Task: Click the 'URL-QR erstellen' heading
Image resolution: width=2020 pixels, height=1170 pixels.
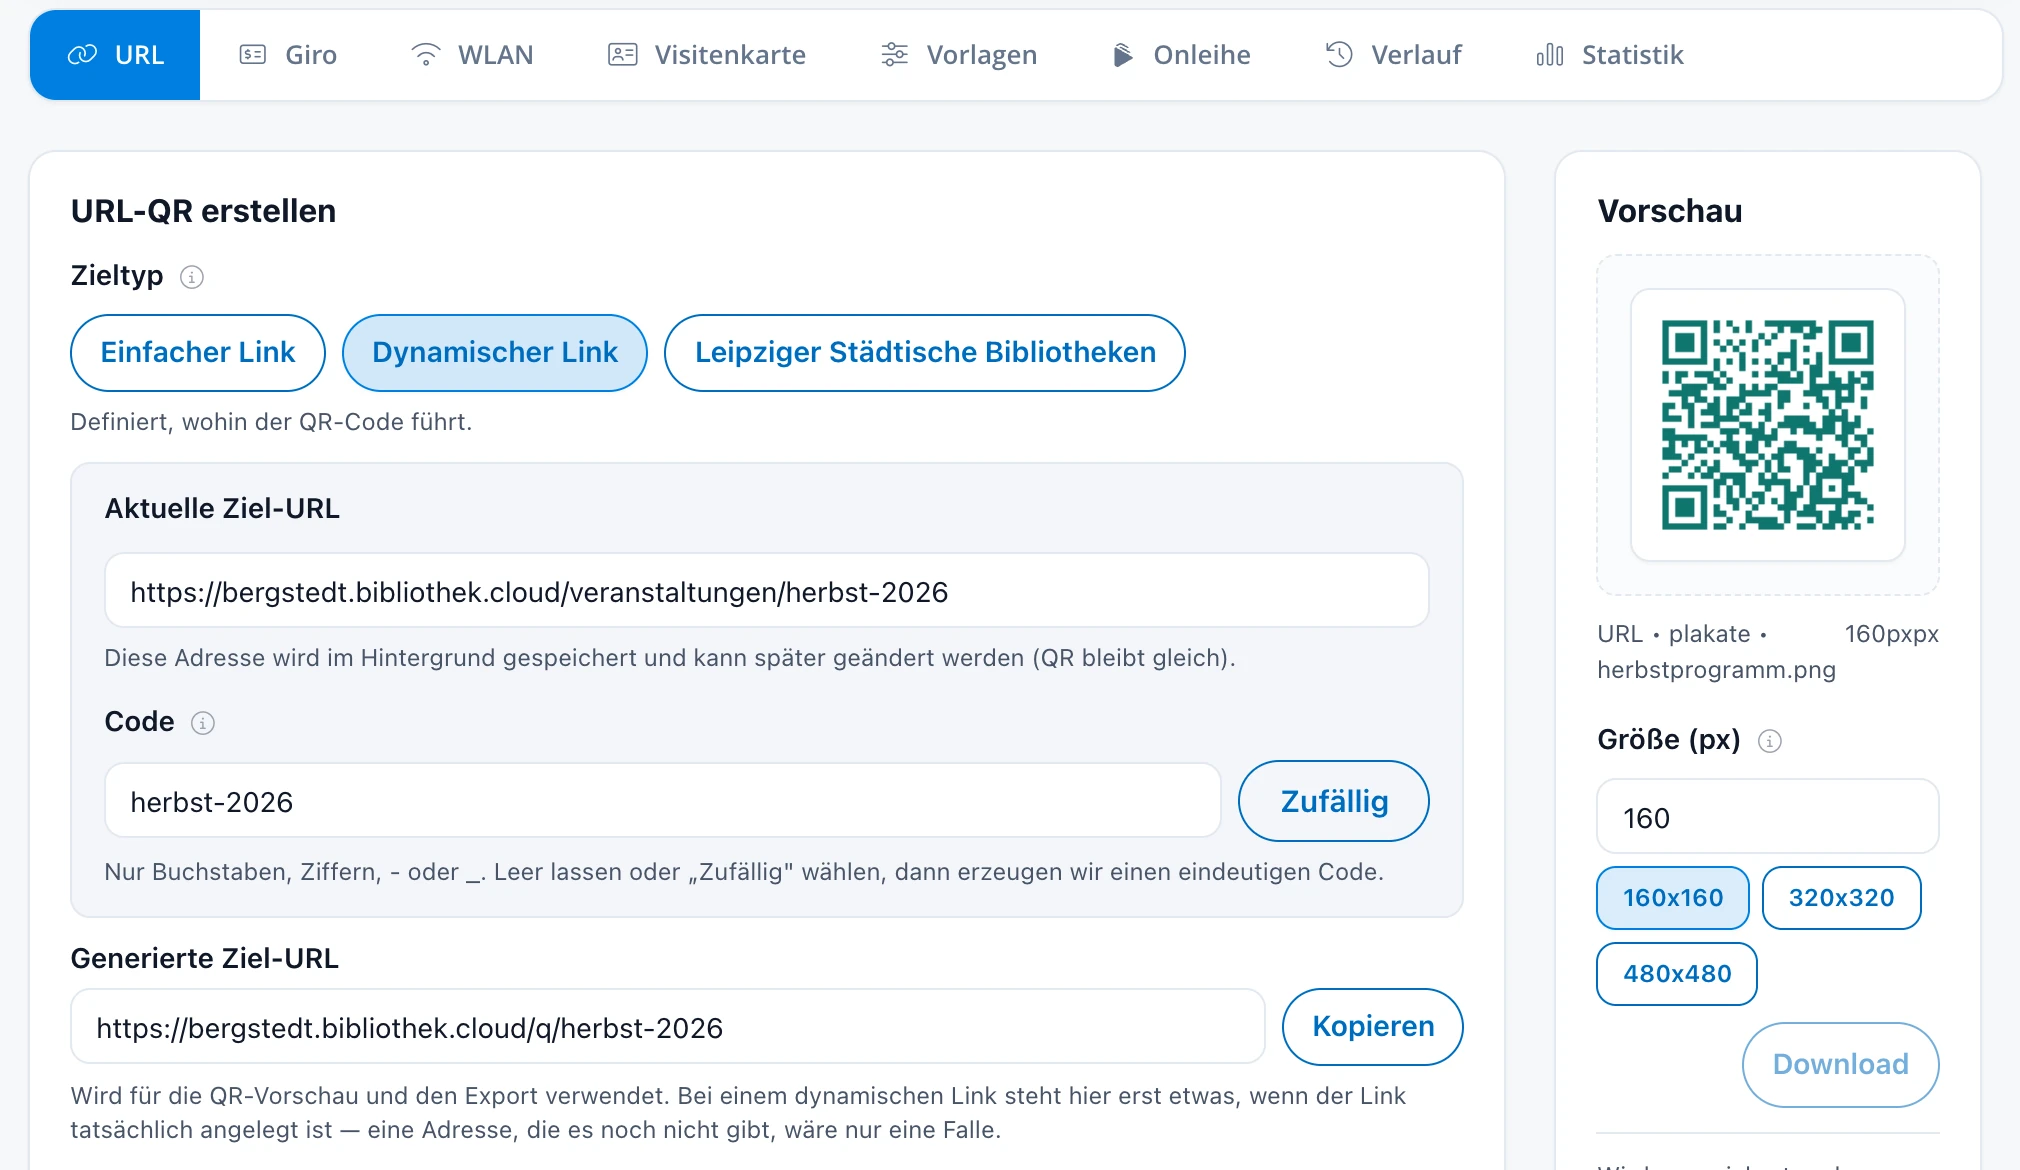Action: point(203,211)
